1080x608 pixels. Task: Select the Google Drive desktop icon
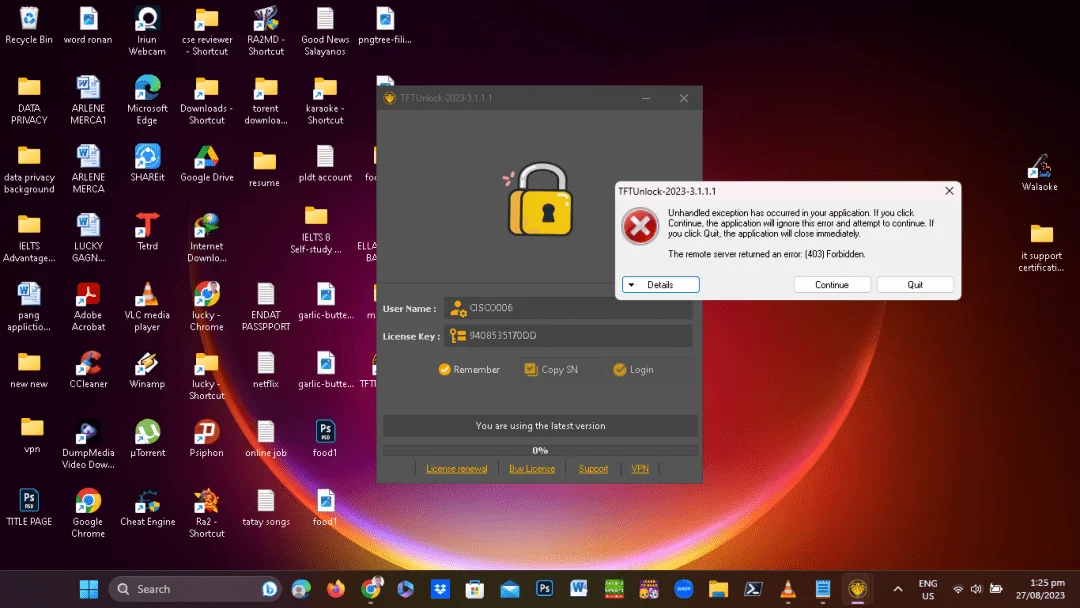[x=207, y=163]
